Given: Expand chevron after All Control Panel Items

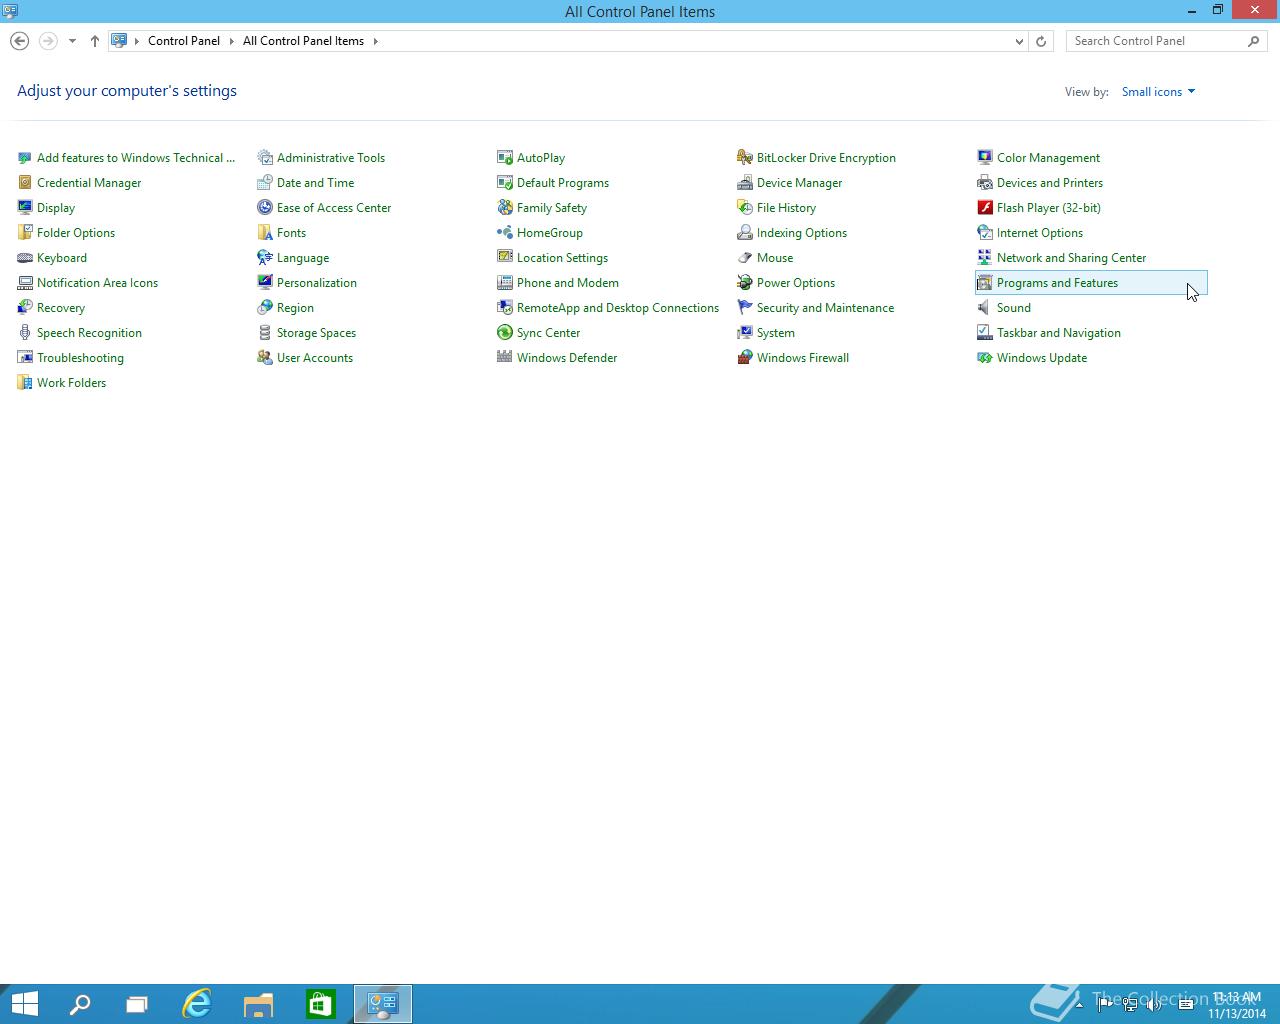Looking at the screenshot, I should coord(376,41).
